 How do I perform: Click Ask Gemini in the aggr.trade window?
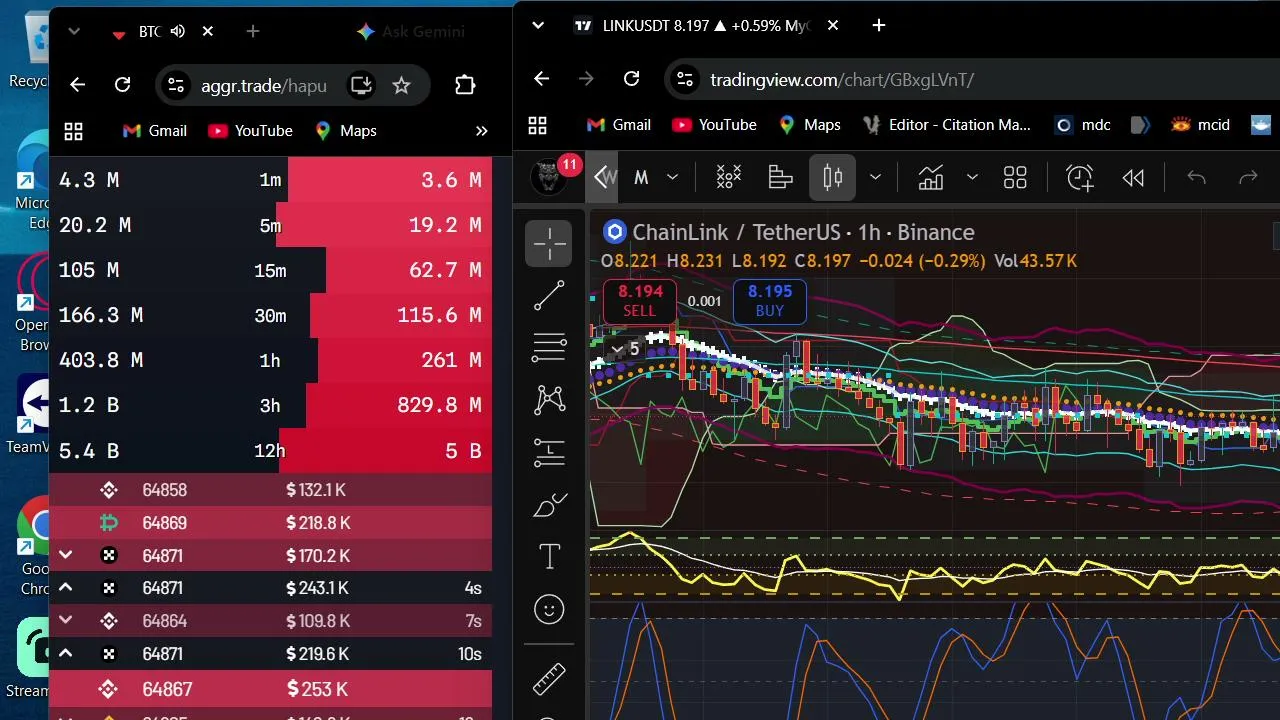[410, 32]
